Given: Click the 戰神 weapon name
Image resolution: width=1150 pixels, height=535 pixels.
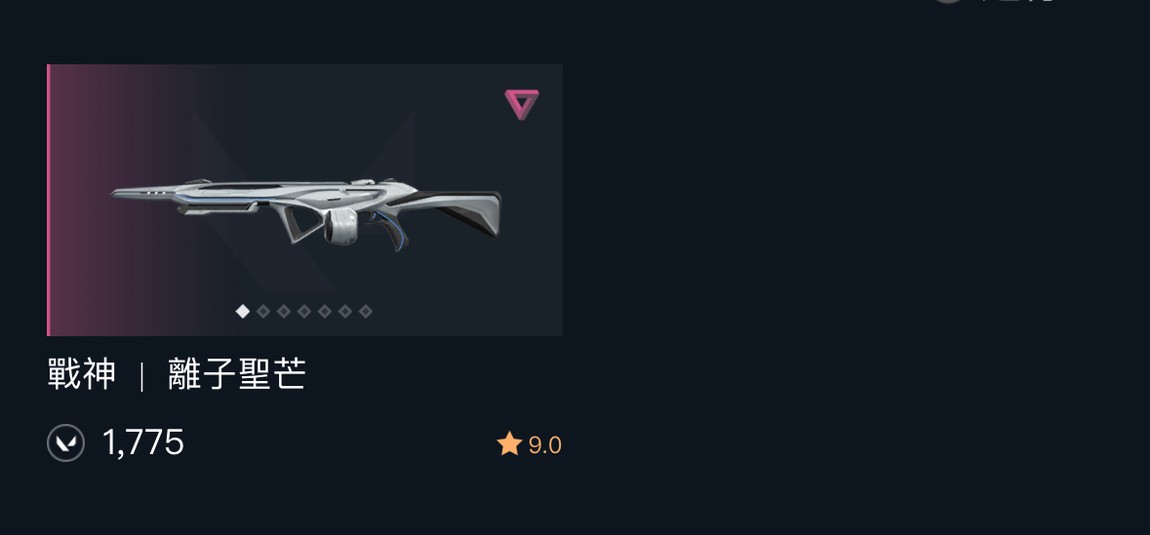Looking at the screenshot, I should tap(81, 374).
